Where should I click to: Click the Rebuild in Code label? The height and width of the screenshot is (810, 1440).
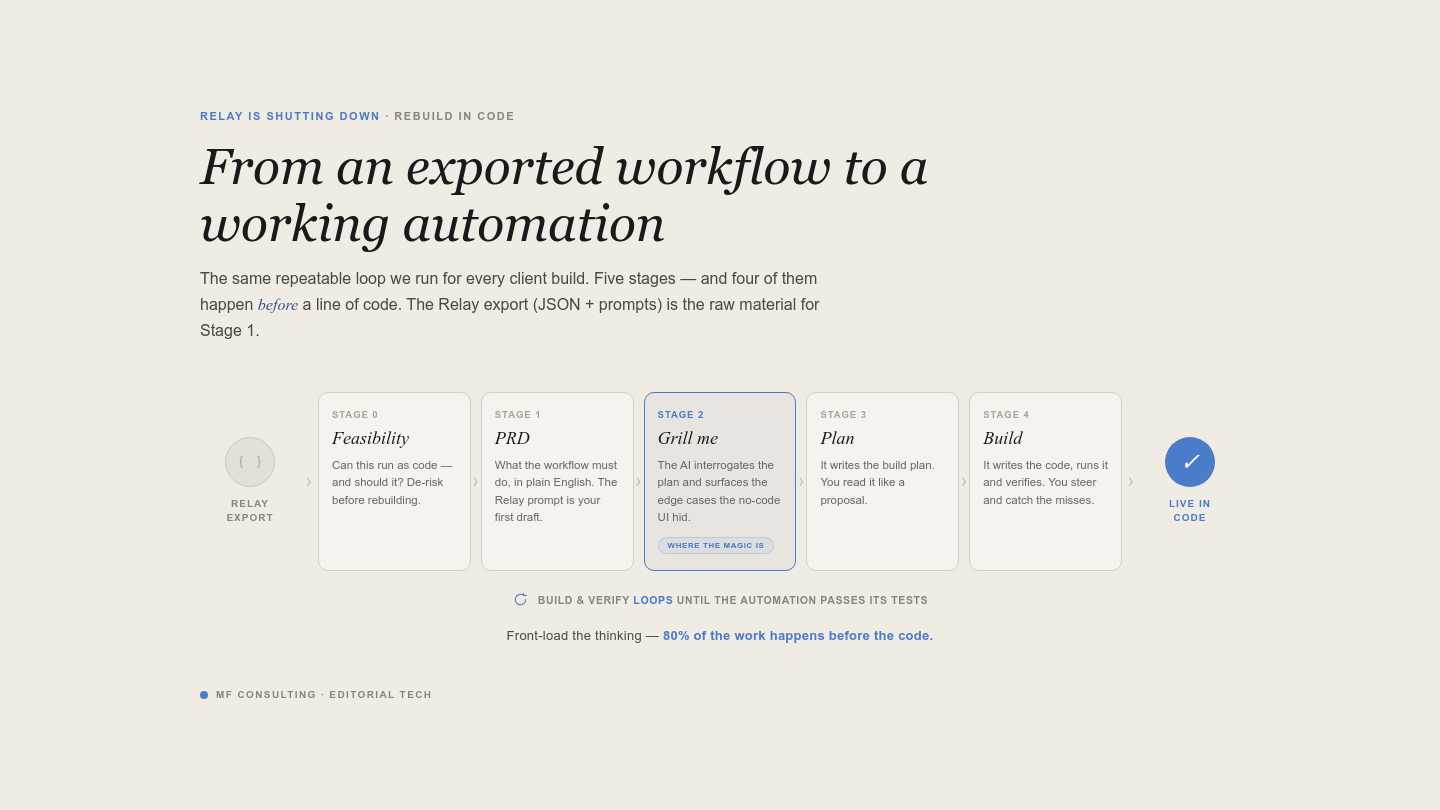point(454,116)
